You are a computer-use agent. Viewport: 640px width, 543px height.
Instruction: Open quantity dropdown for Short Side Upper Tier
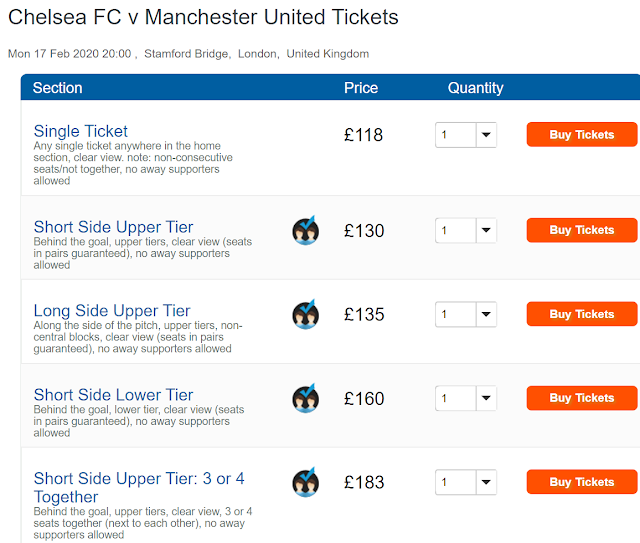pyautogui.click(x=466, y=231)
